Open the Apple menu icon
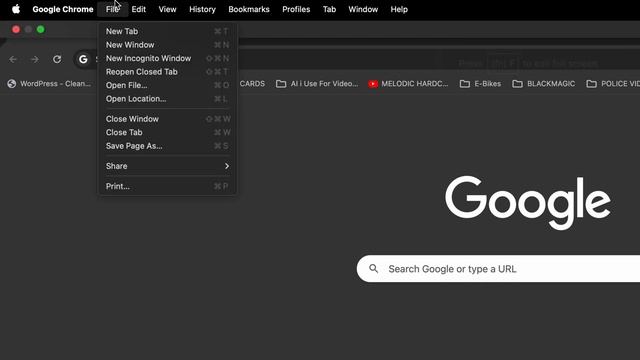This screenshot has height=360, width=640. click(16, 9)
